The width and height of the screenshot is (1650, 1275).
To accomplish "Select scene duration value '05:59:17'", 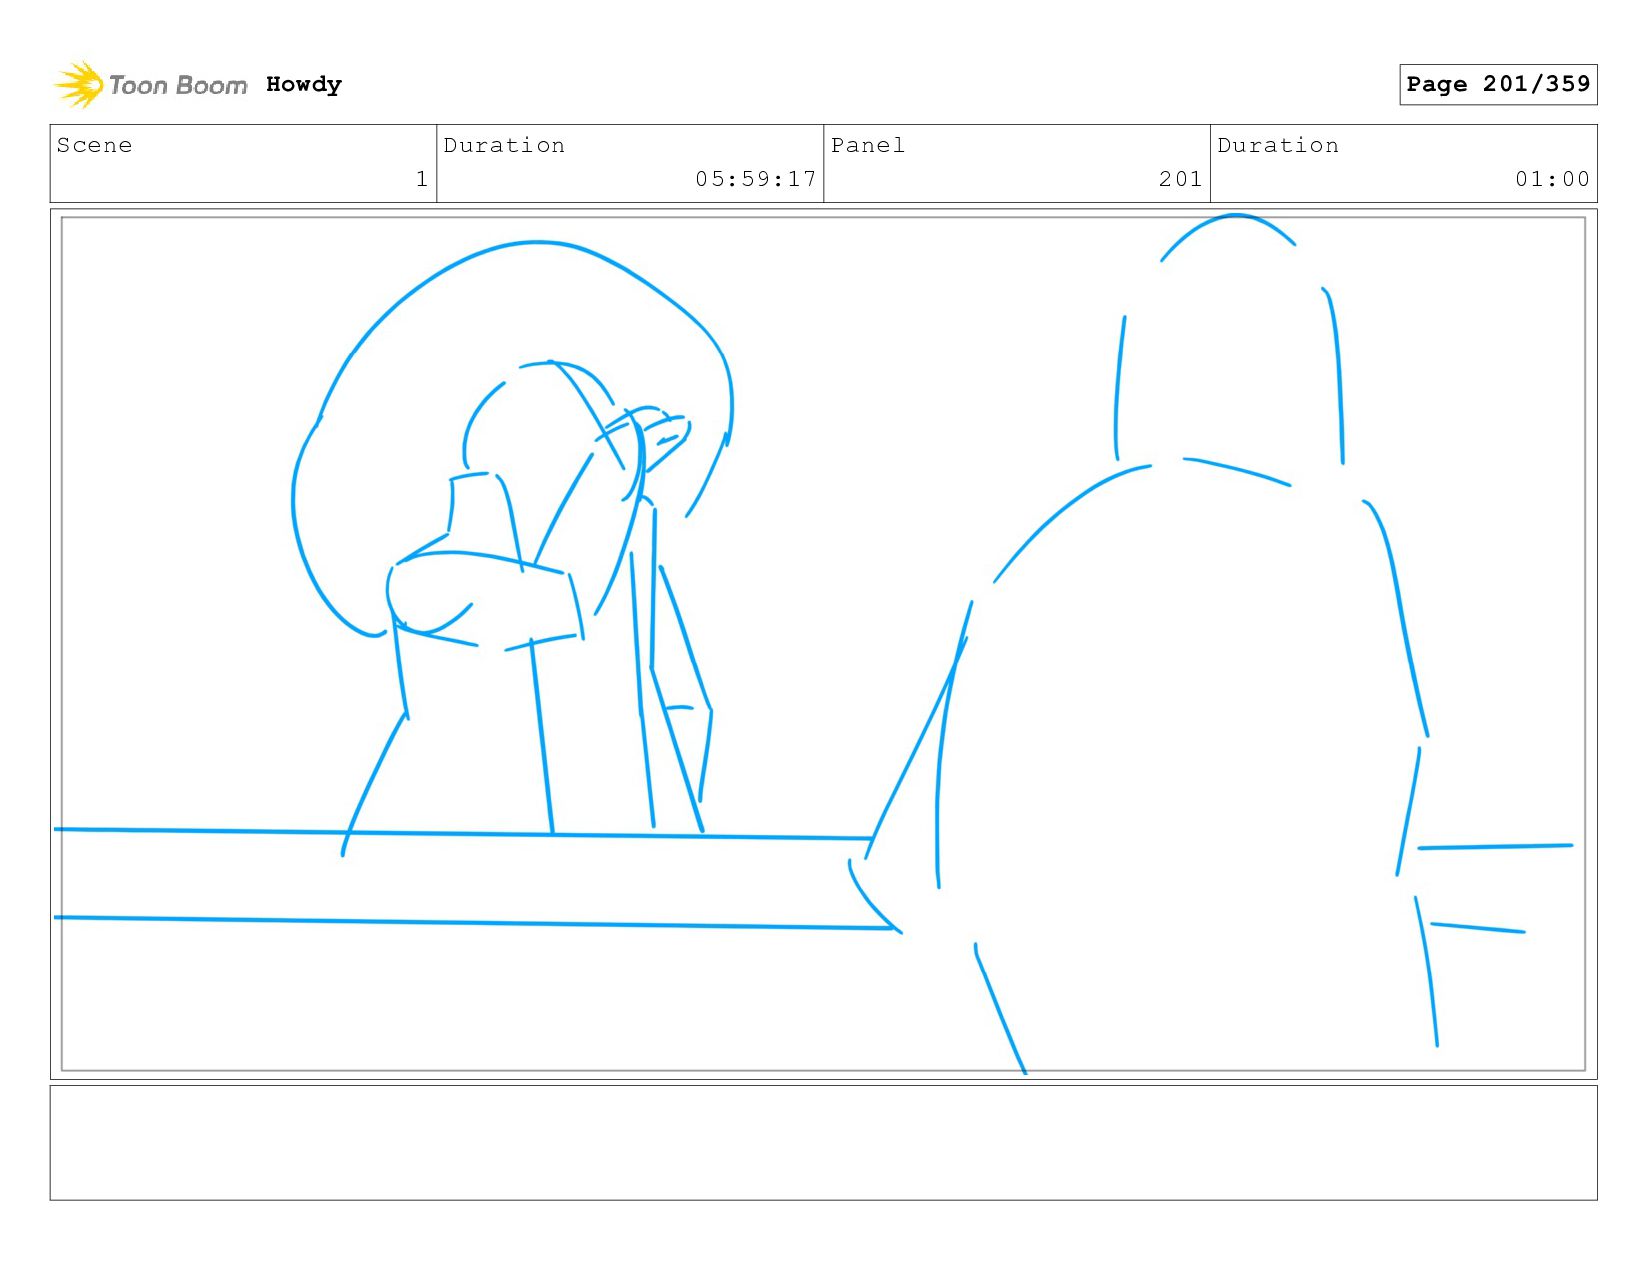I will [x=756, y=179].
